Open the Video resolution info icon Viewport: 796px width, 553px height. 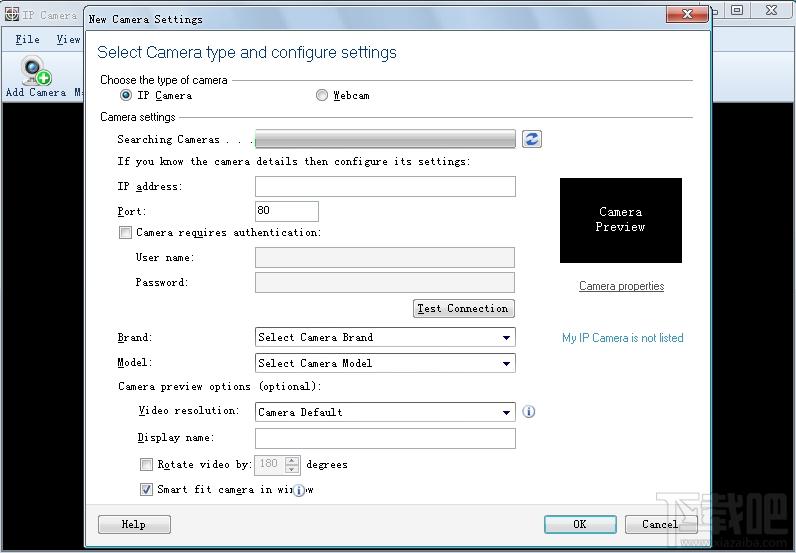528,411
